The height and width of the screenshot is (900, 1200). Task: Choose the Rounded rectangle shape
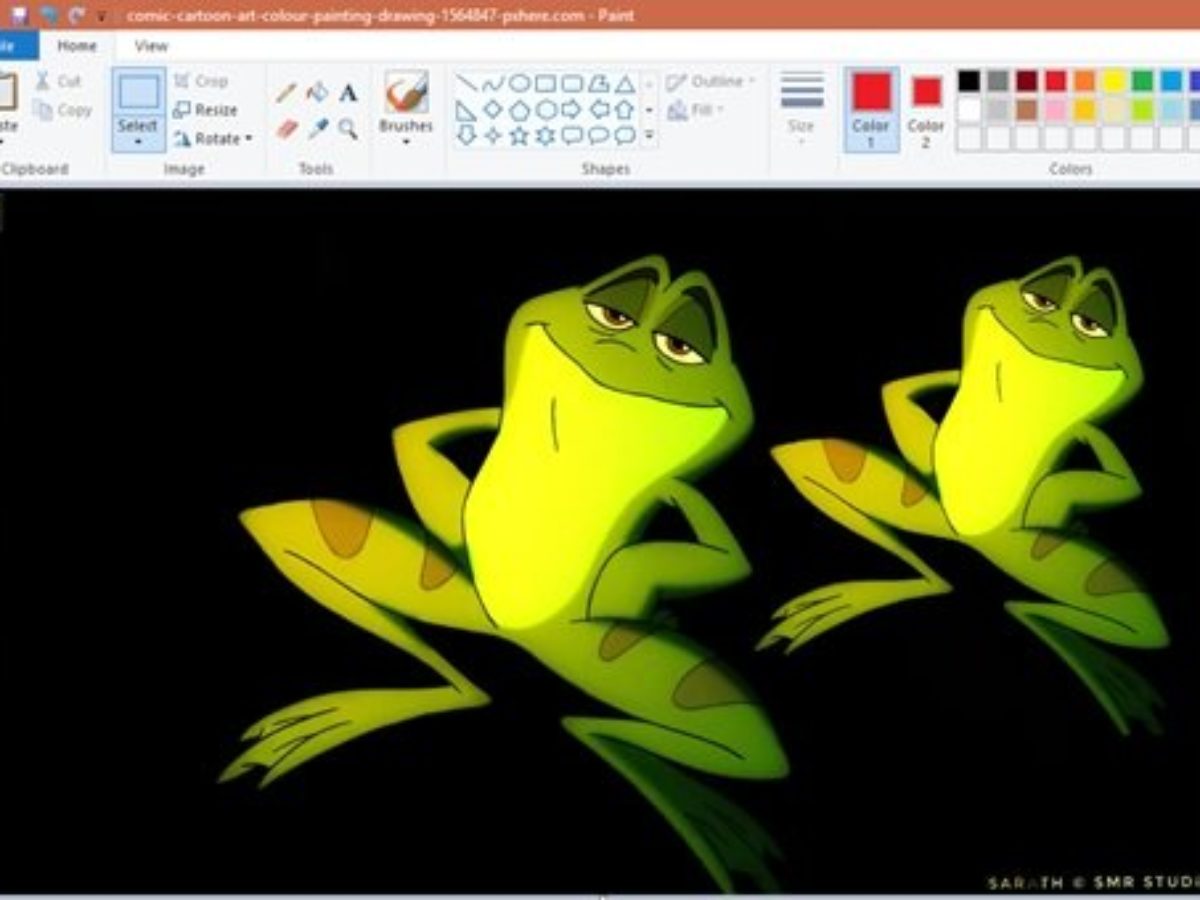[572, 83]
